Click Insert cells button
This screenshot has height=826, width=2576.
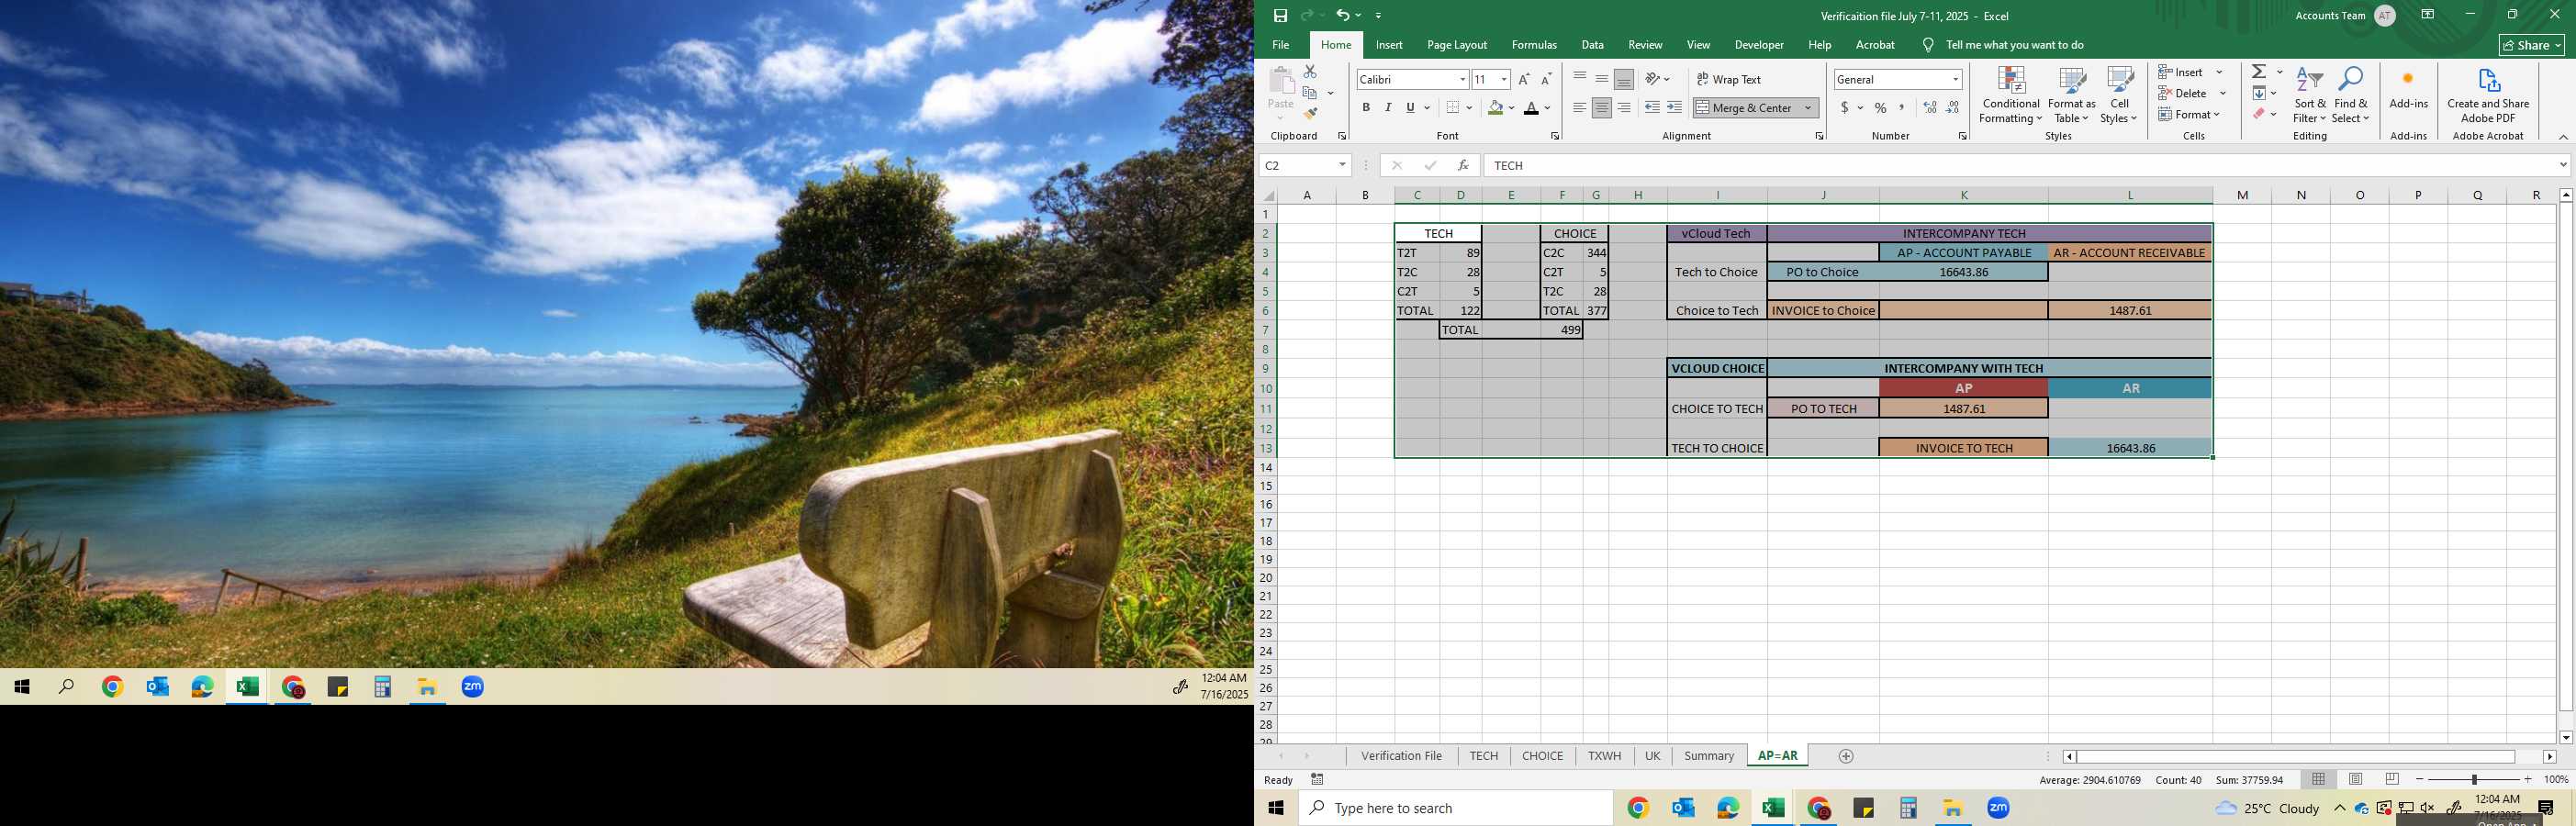point(2181,72)
